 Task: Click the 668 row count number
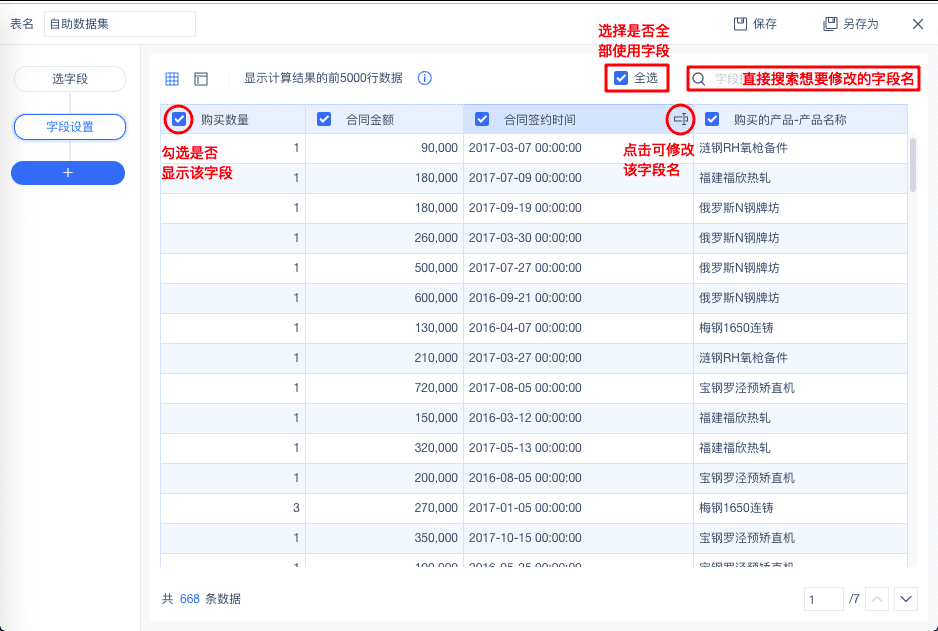(x=190, y=599)
